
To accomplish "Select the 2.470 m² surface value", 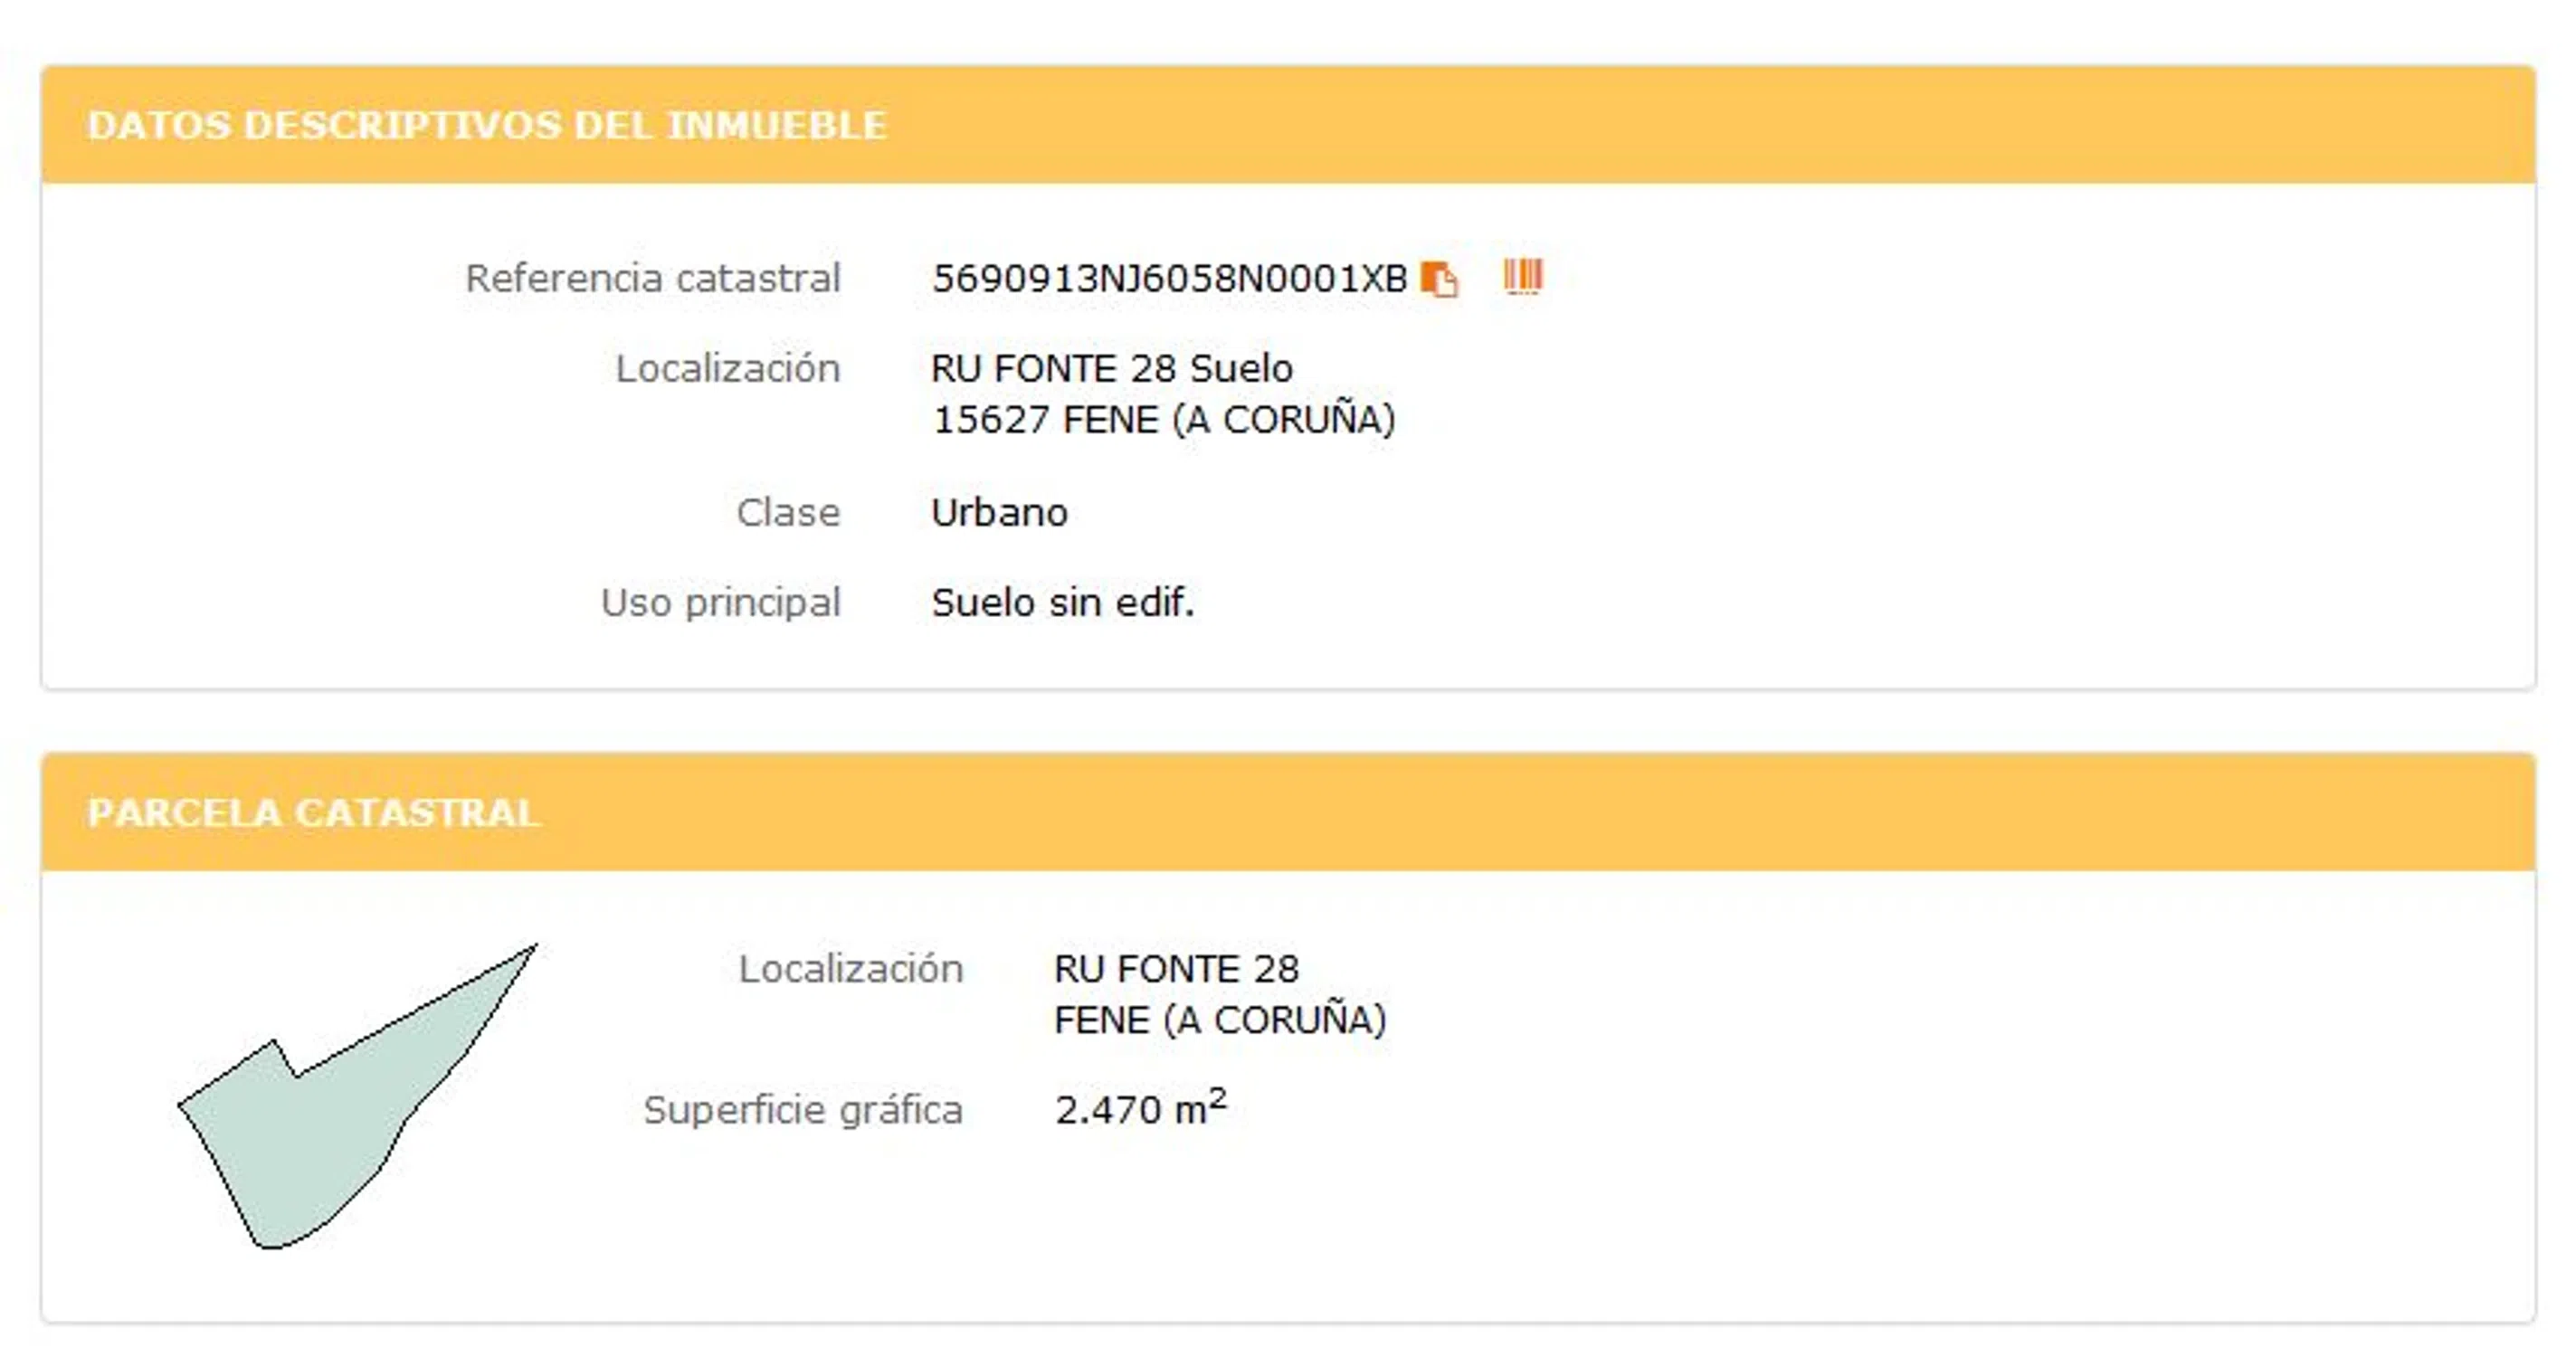I will [1140, 1108].
